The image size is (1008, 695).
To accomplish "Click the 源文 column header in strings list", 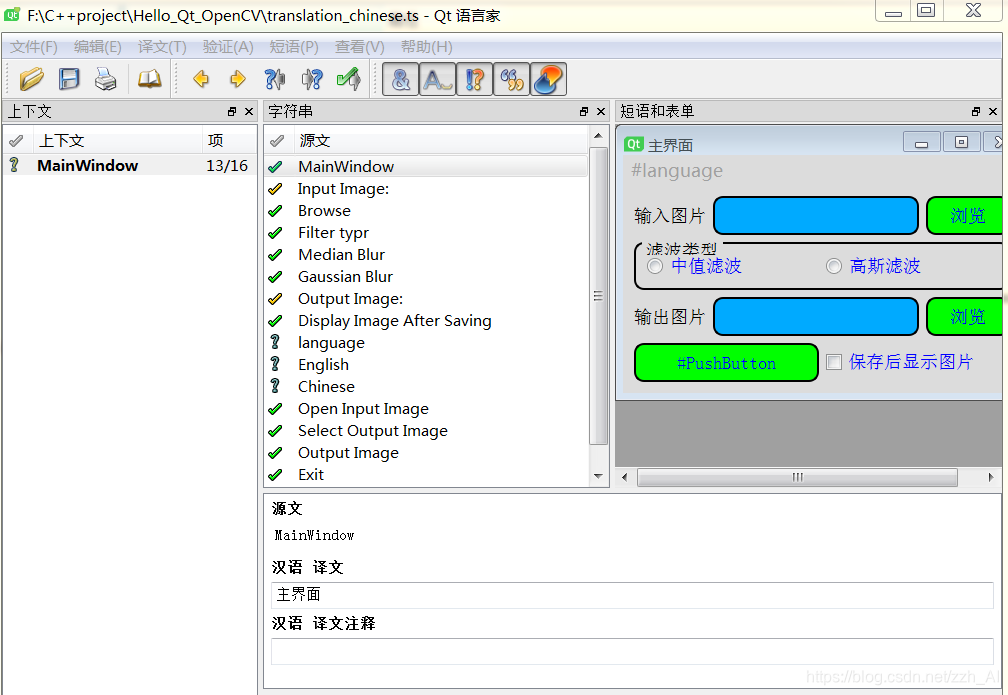I will (440, 140).
